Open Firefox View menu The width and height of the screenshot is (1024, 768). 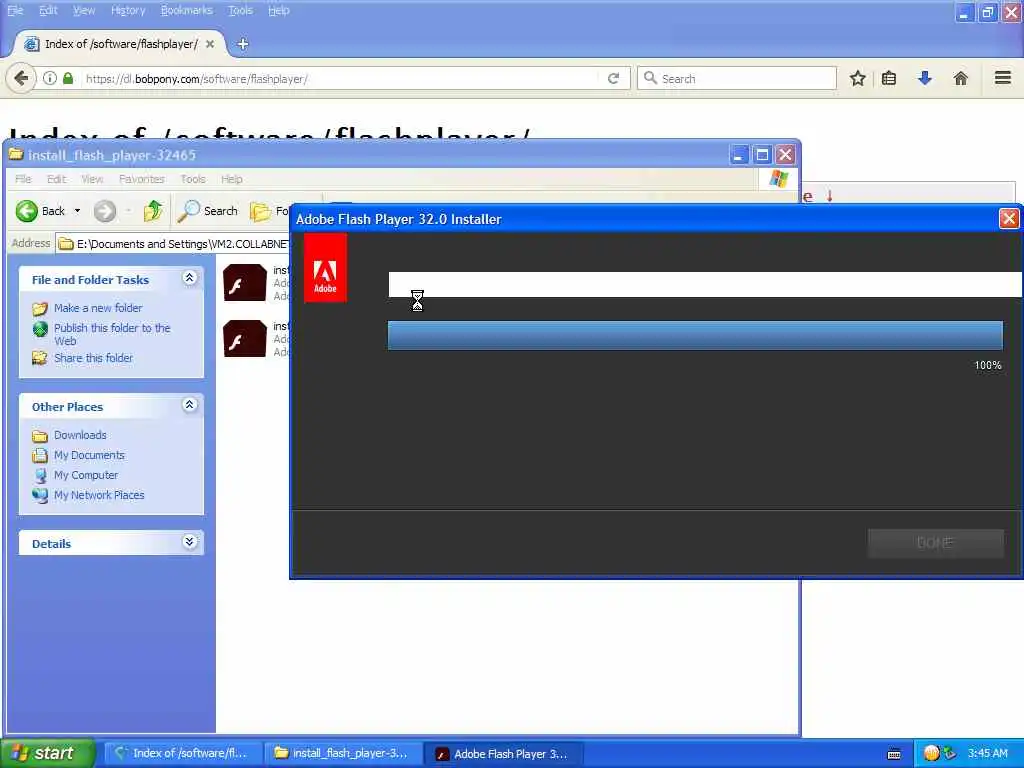84,10
